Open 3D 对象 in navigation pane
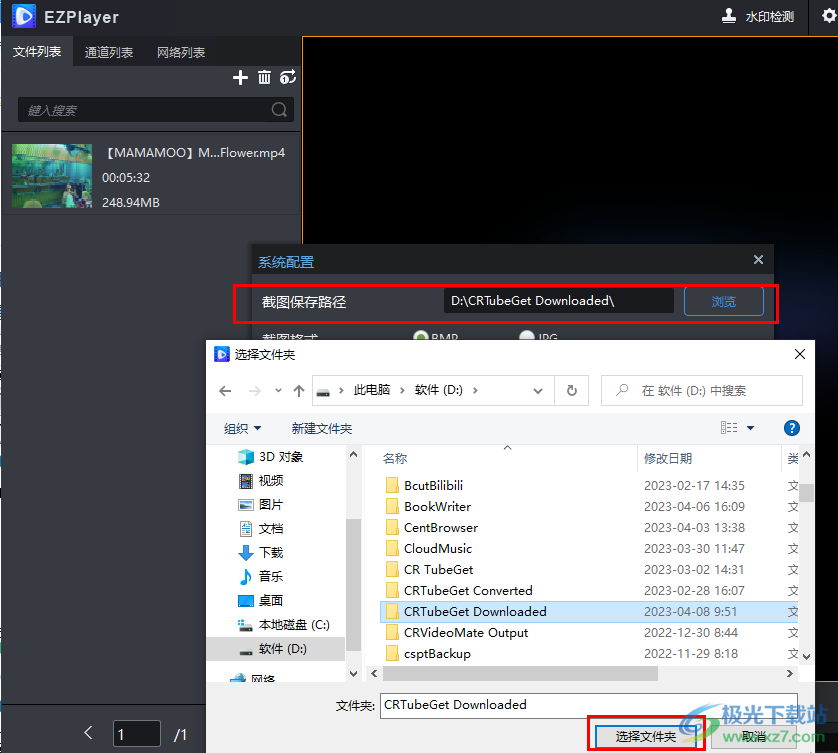 (x=271, y=457)
